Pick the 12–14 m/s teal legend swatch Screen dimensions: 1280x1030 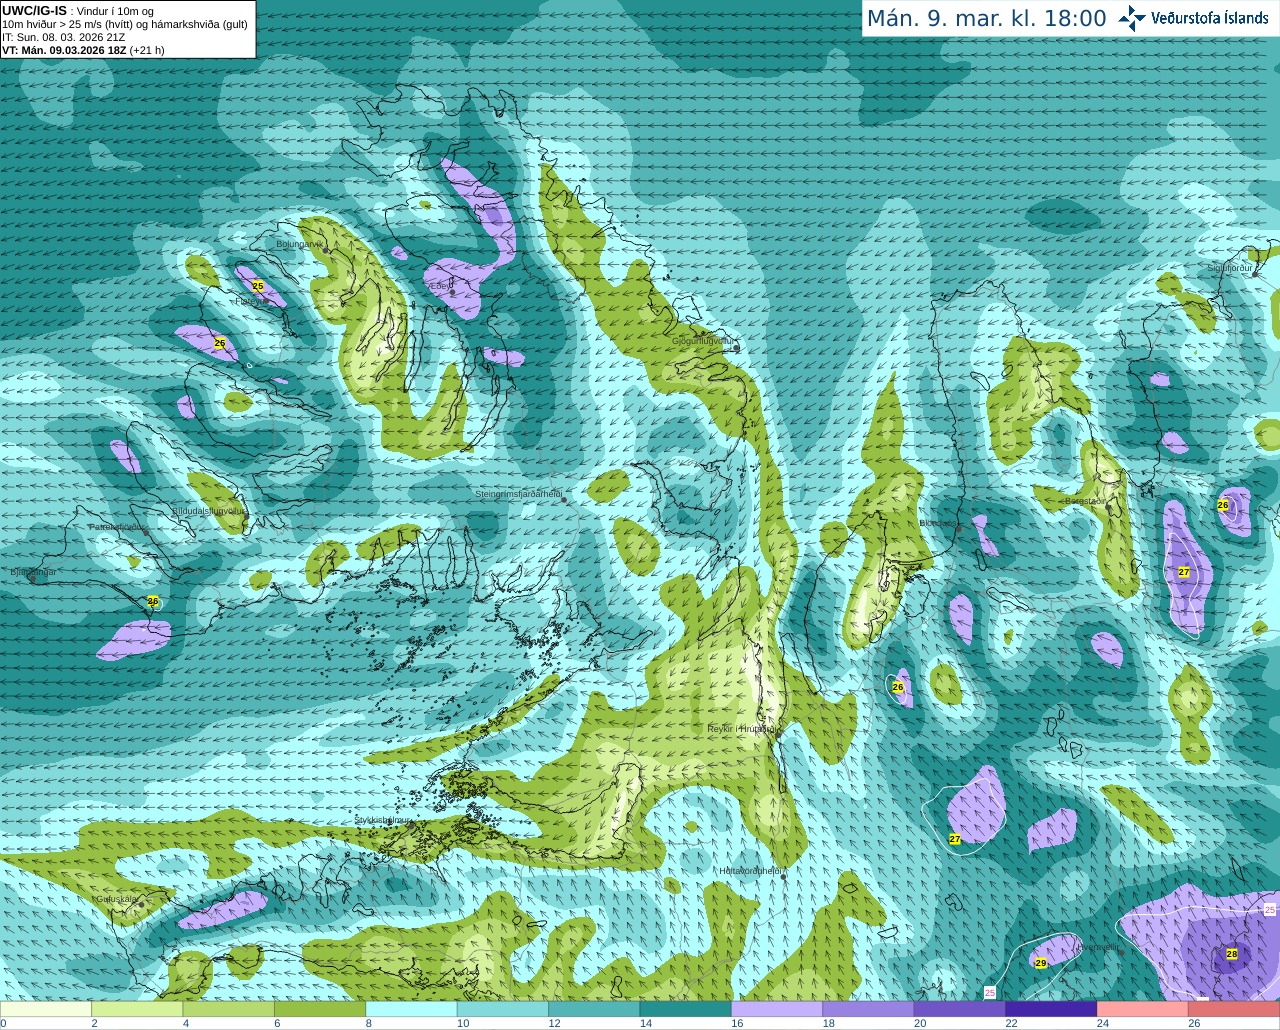pyautogui.click(x=594, y=1009)
